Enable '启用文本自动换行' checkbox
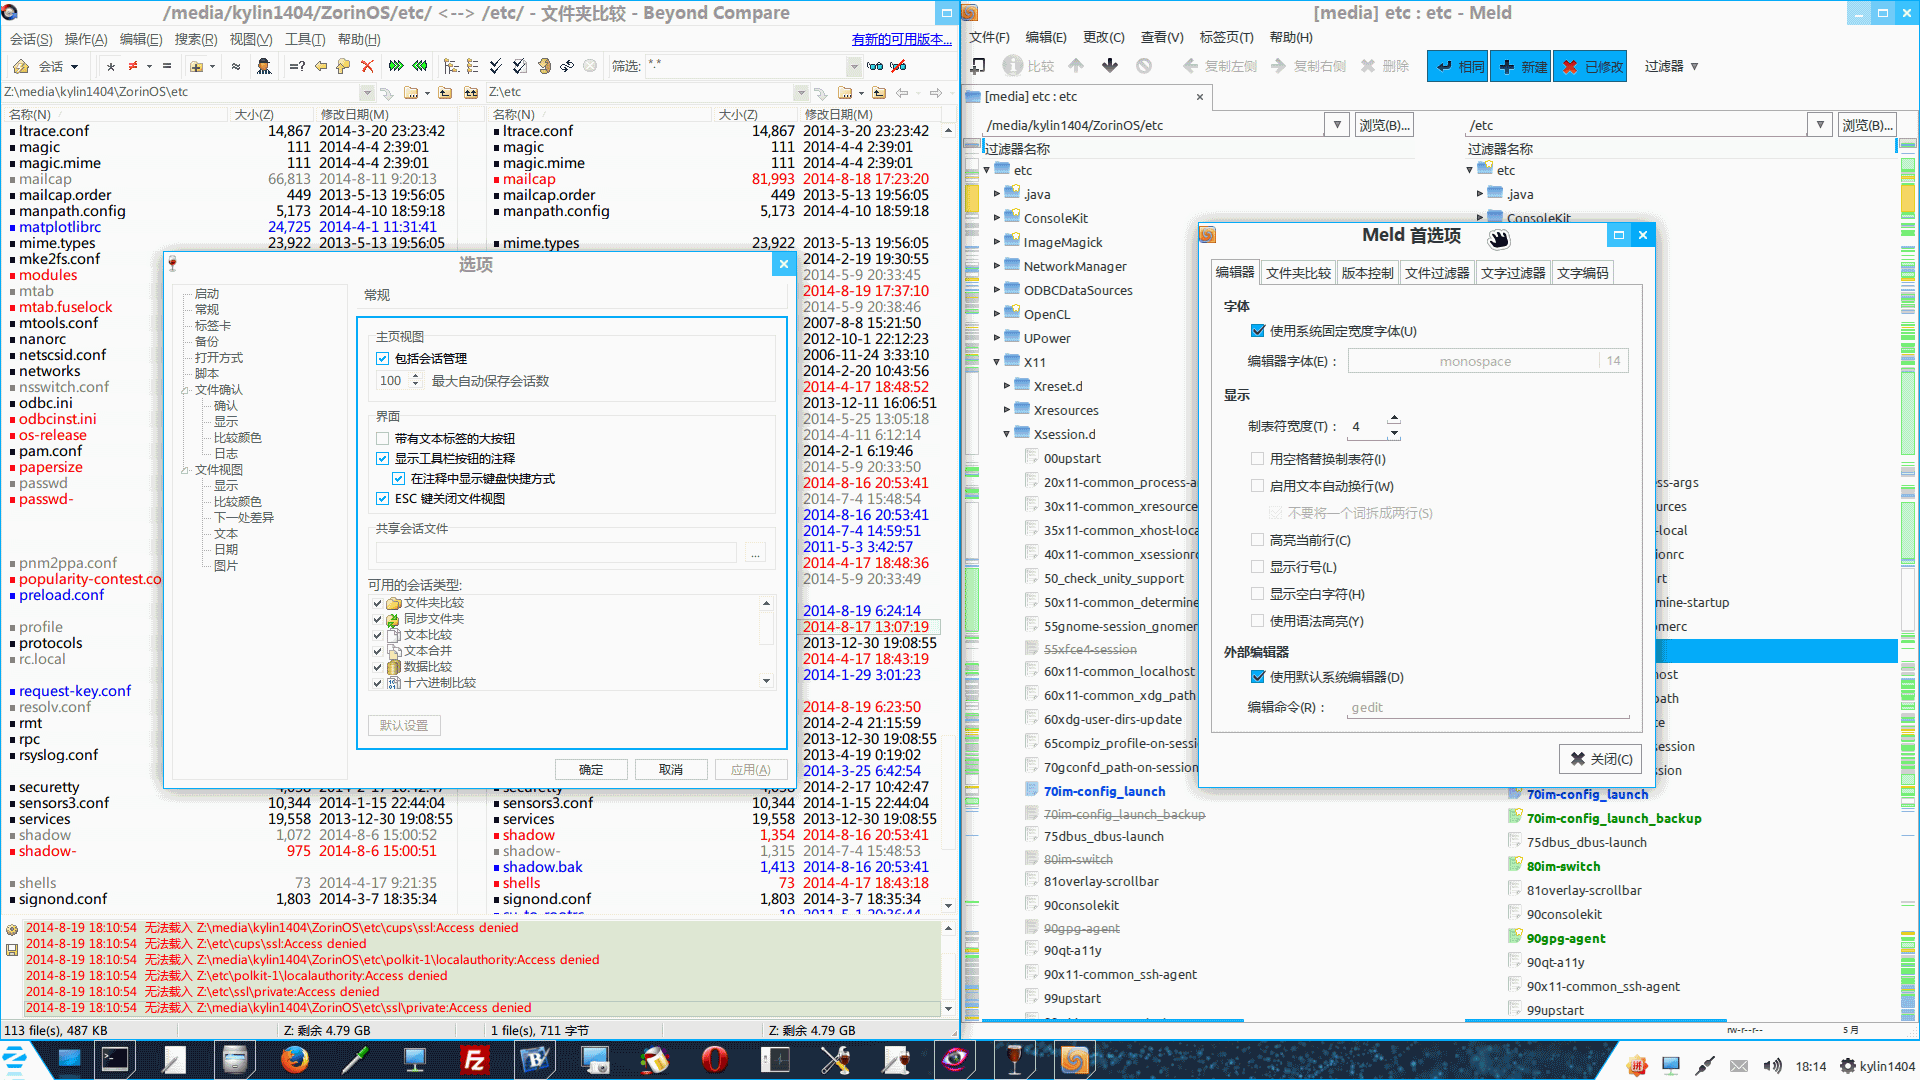Viewport: 1920px width, 1080px height. pos(1258,486)
